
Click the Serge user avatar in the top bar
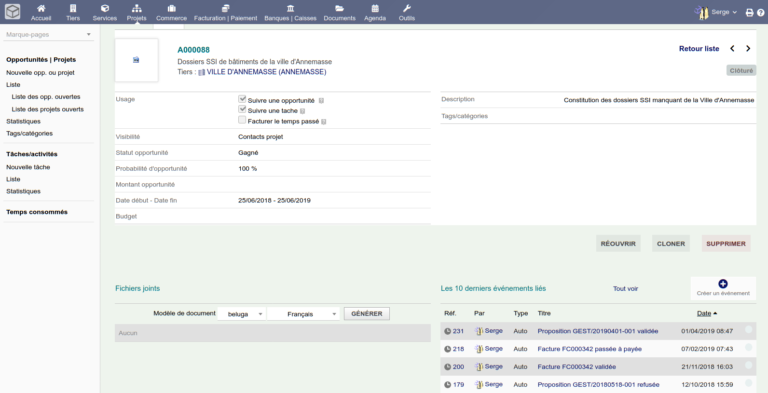[x=702, y=12]
